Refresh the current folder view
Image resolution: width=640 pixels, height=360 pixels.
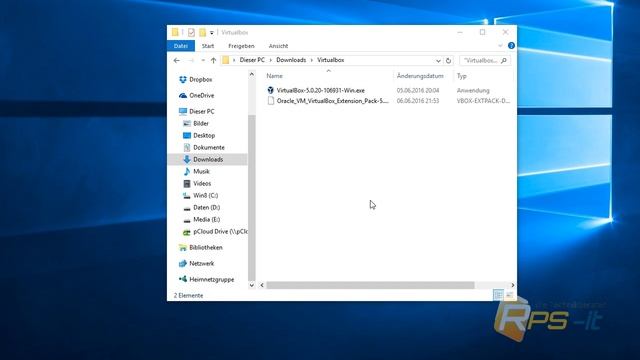coord(448,60)
